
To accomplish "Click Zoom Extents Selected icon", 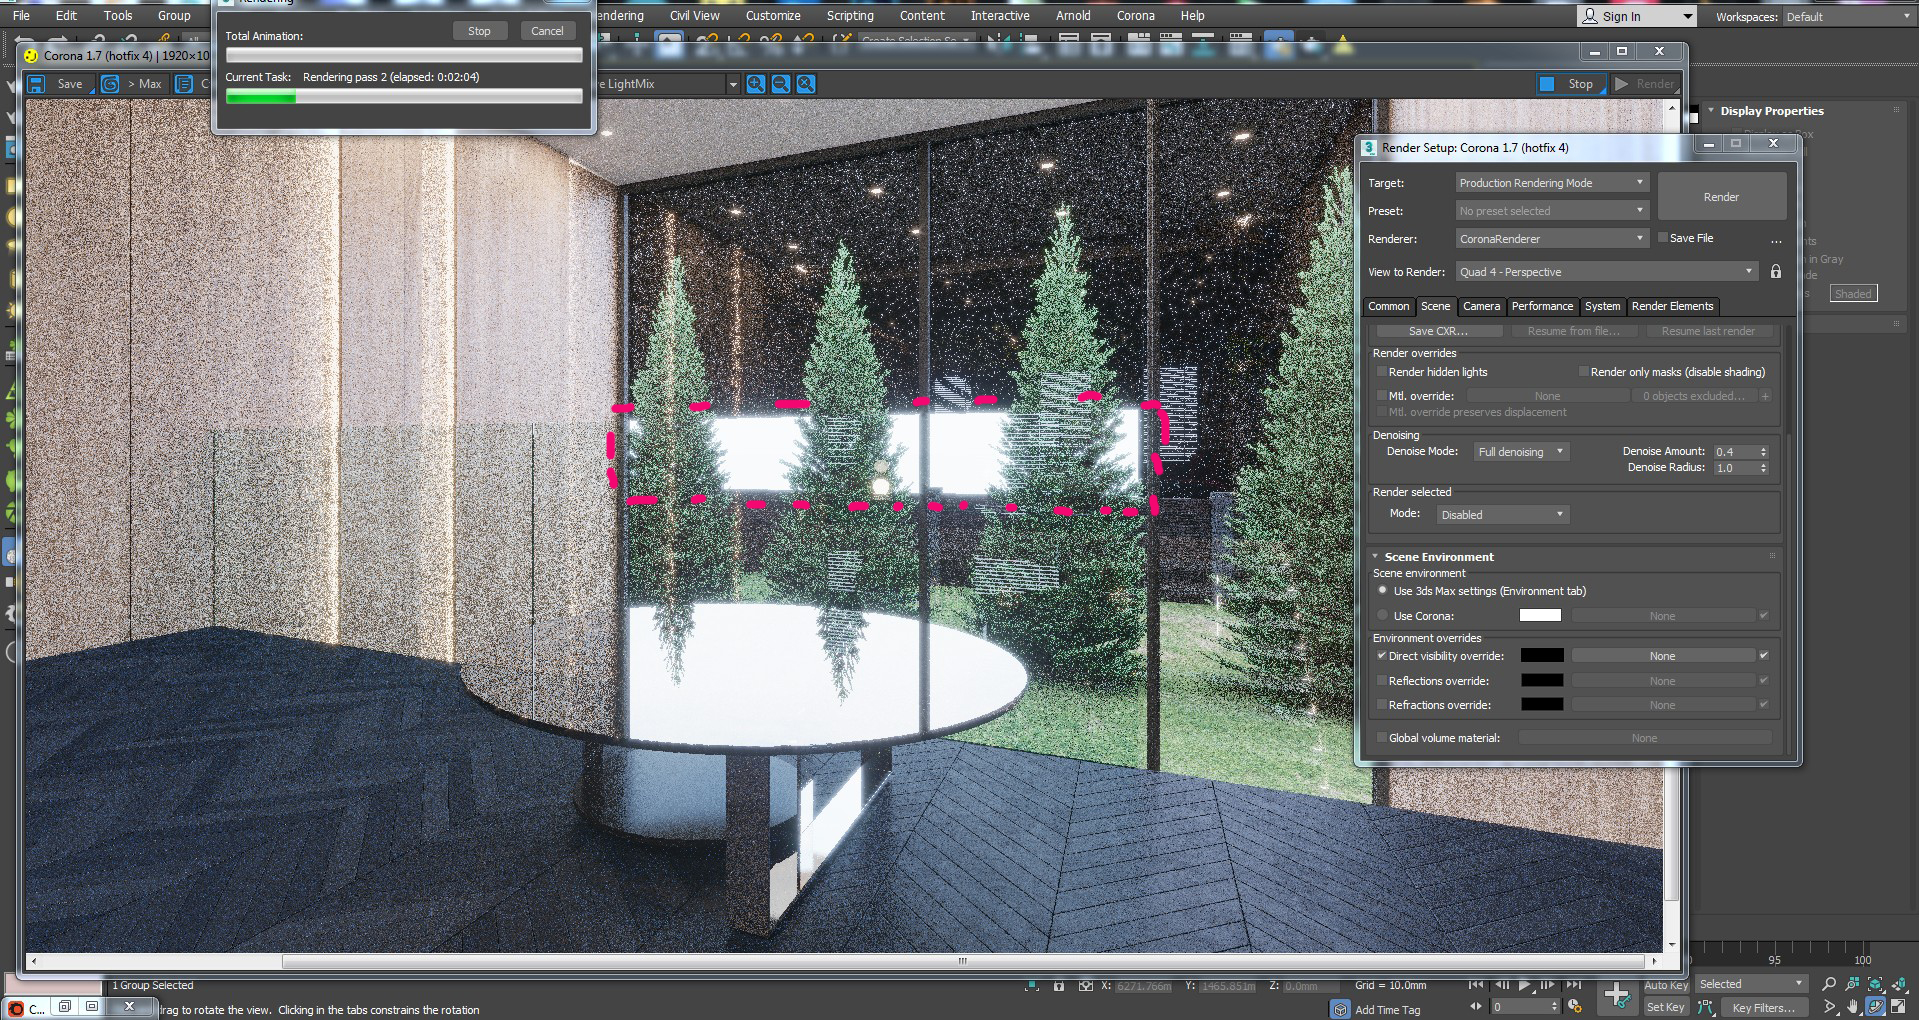I will coord(1876,984).
